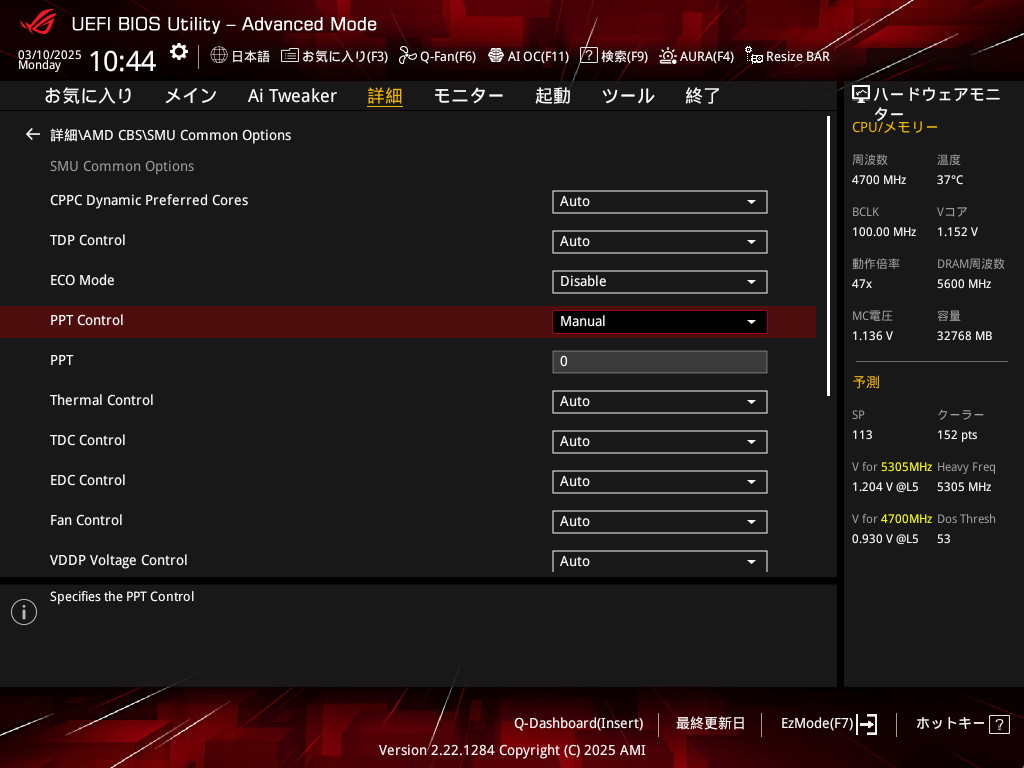Click the breadcrumb 詳細\AMD CBS\SMU Common Options

coord(170,135)
